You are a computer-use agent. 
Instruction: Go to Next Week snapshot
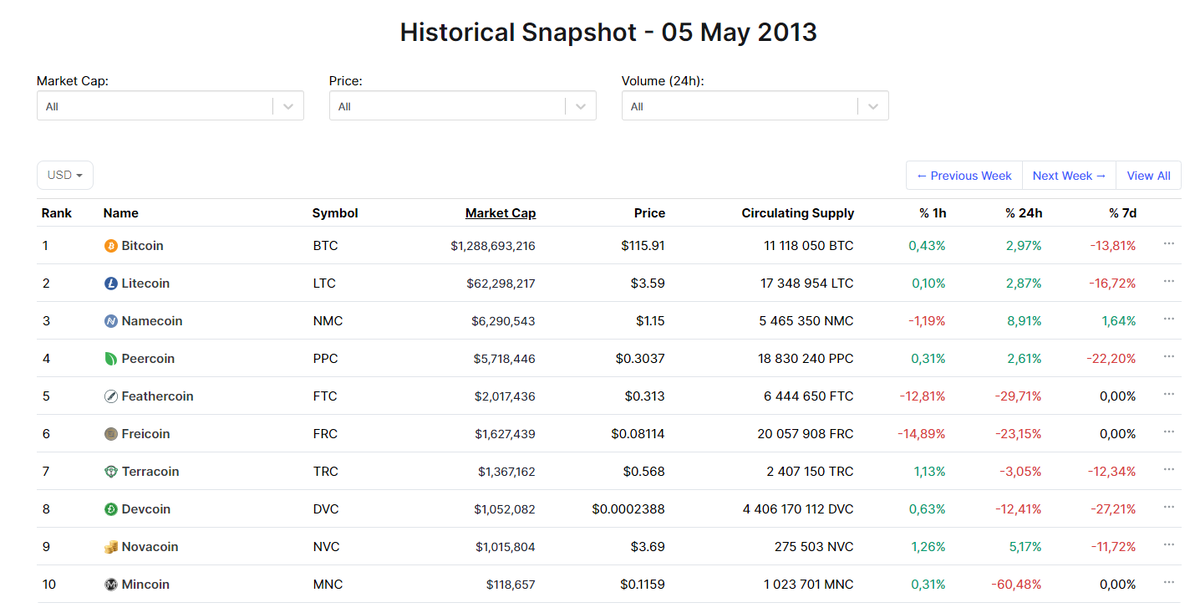click(x=1069, y=176)
